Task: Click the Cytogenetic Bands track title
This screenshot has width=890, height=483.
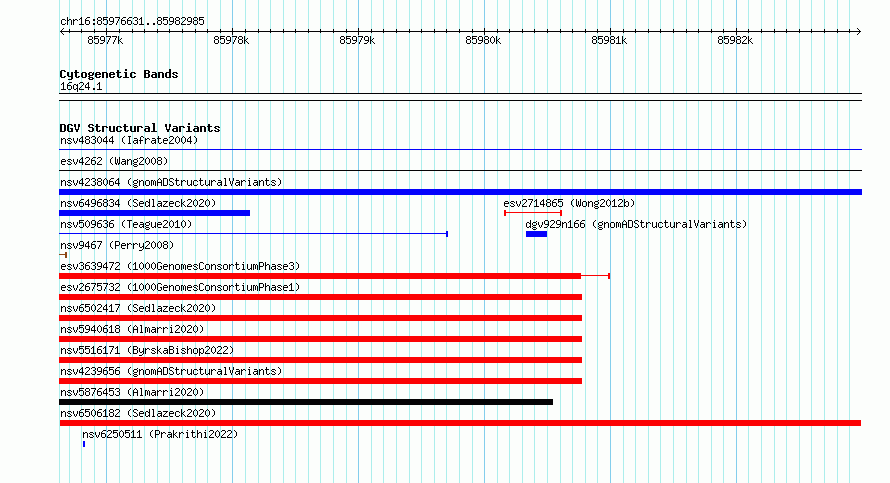Action: point(119,74)
